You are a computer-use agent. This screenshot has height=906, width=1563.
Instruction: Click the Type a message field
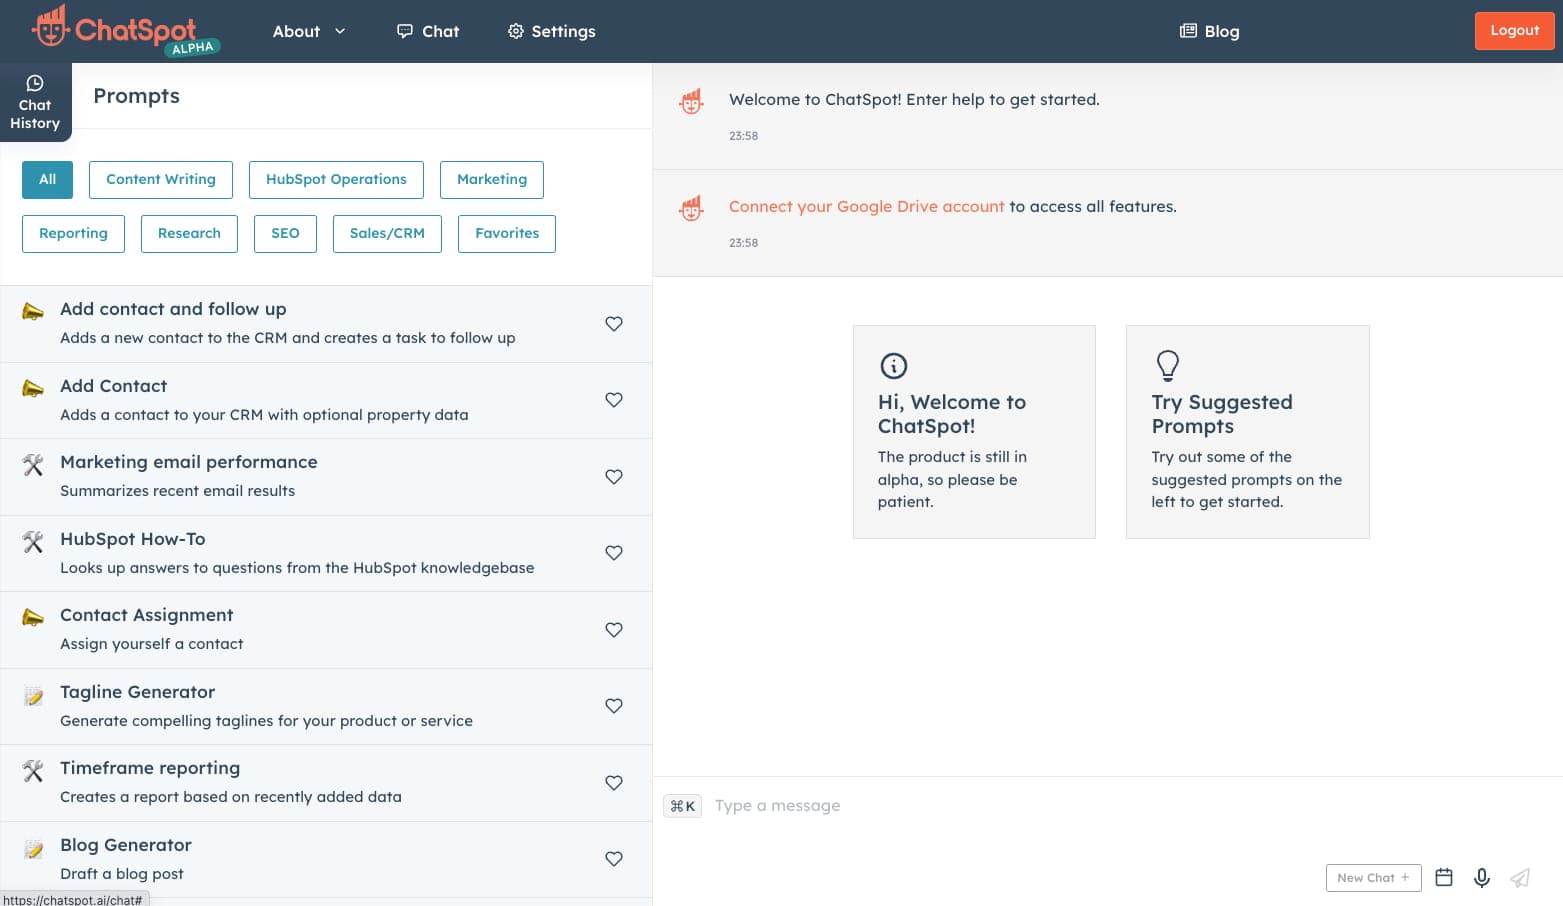tap(1000, 806)
